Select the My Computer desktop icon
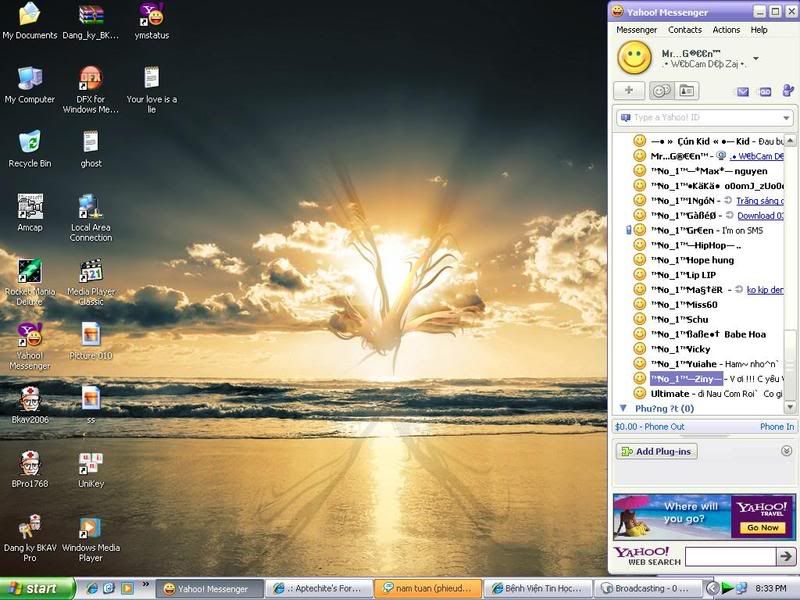The height and width of the screenshot is (600, 800). click(30, 85)
